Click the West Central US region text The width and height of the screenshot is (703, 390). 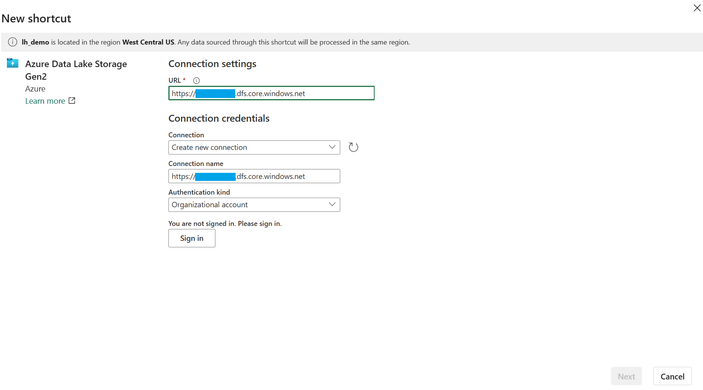tap(148, 42)
